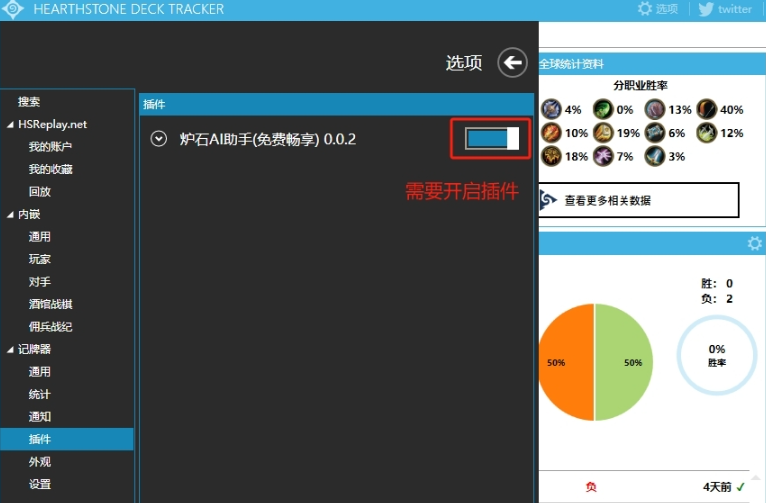Click the 分职业胜率 heading

pyautogui.click(x=640, y=85)
